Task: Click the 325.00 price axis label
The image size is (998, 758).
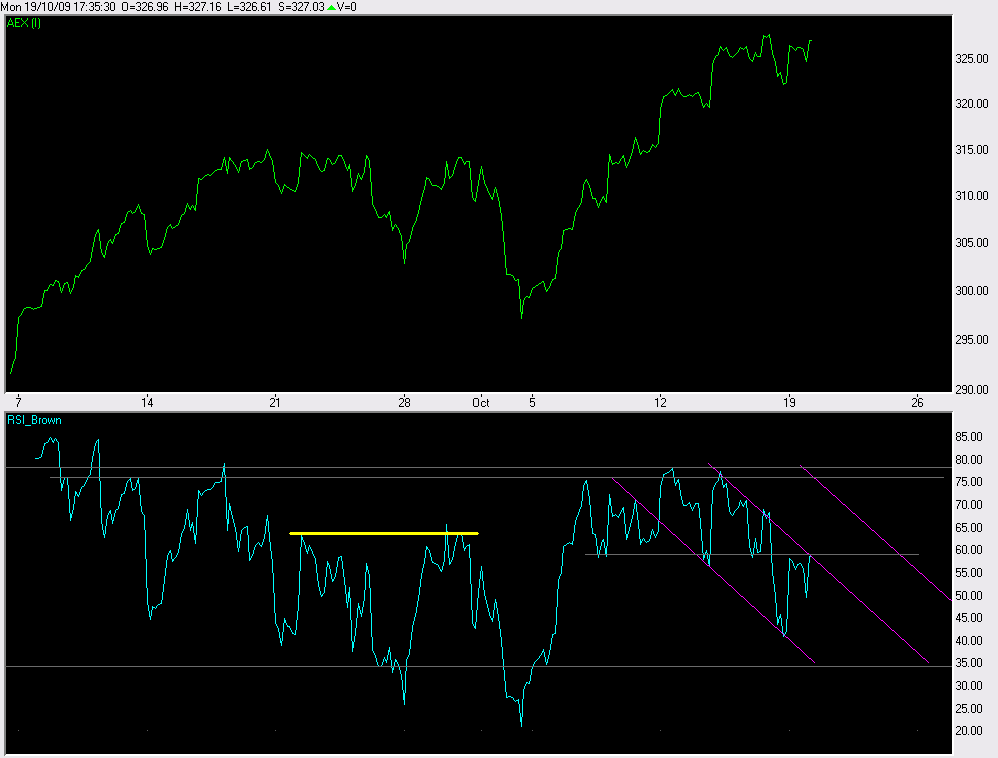Action: (x=971, y=59)
